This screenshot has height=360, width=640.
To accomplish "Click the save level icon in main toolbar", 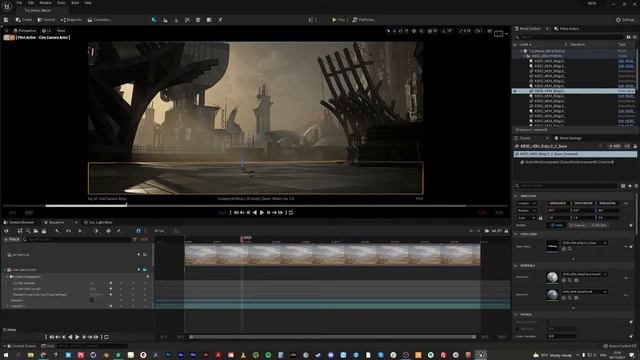I will point(6,20).
